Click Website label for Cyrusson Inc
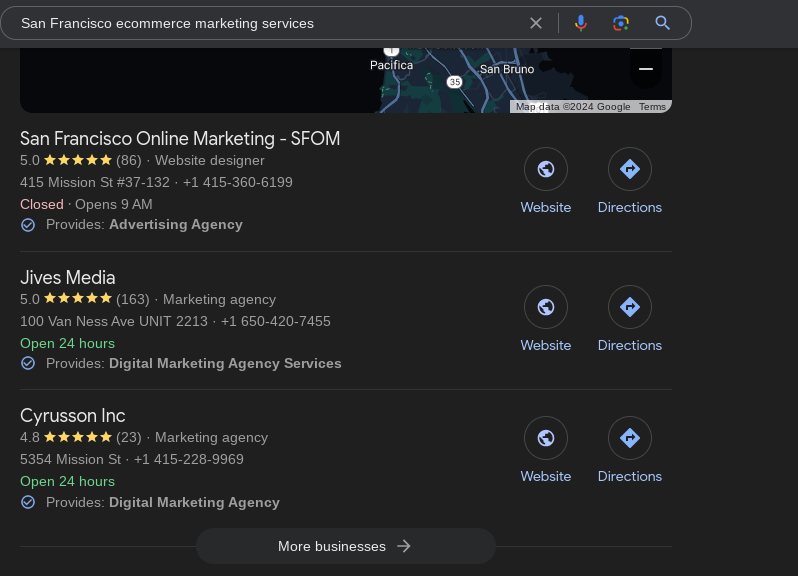Image resolution: width=798 pixels, height=576 pixels. coord(546,477)
